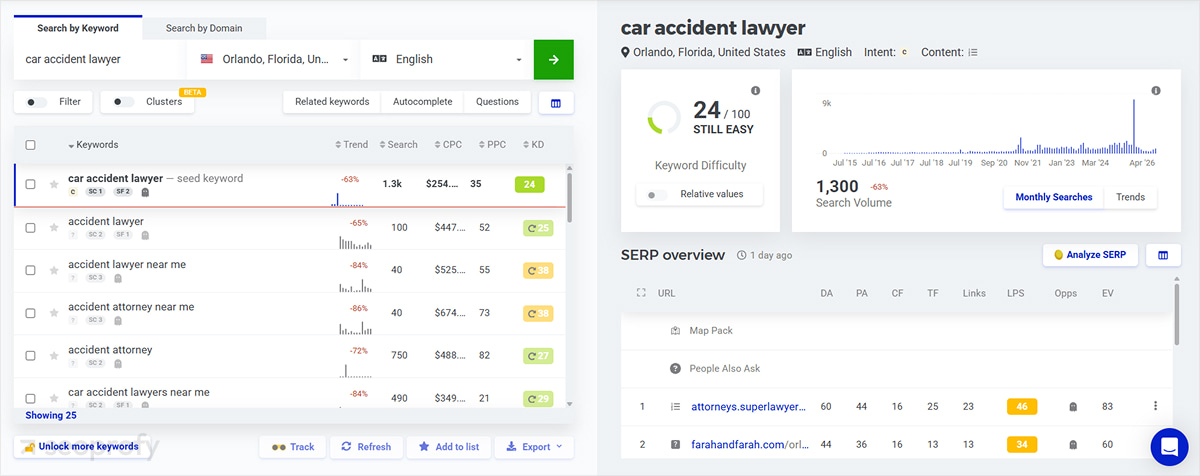Sort by the Trend column
The width and height of the screenshot is (1200, 476).
click(352, 145)
